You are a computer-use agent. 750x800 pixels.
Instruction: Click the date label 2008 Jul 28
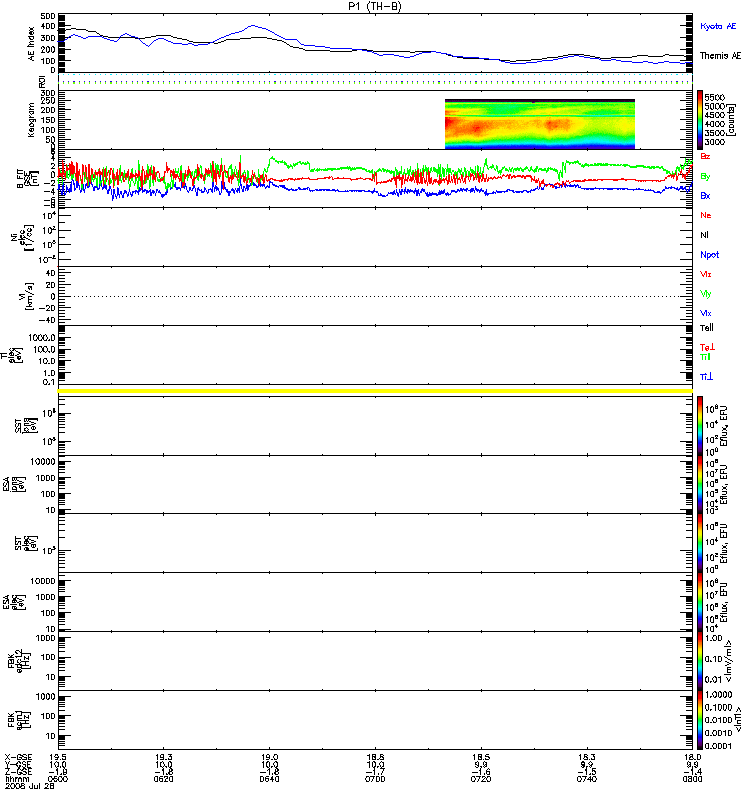click(x=29, y=786)
